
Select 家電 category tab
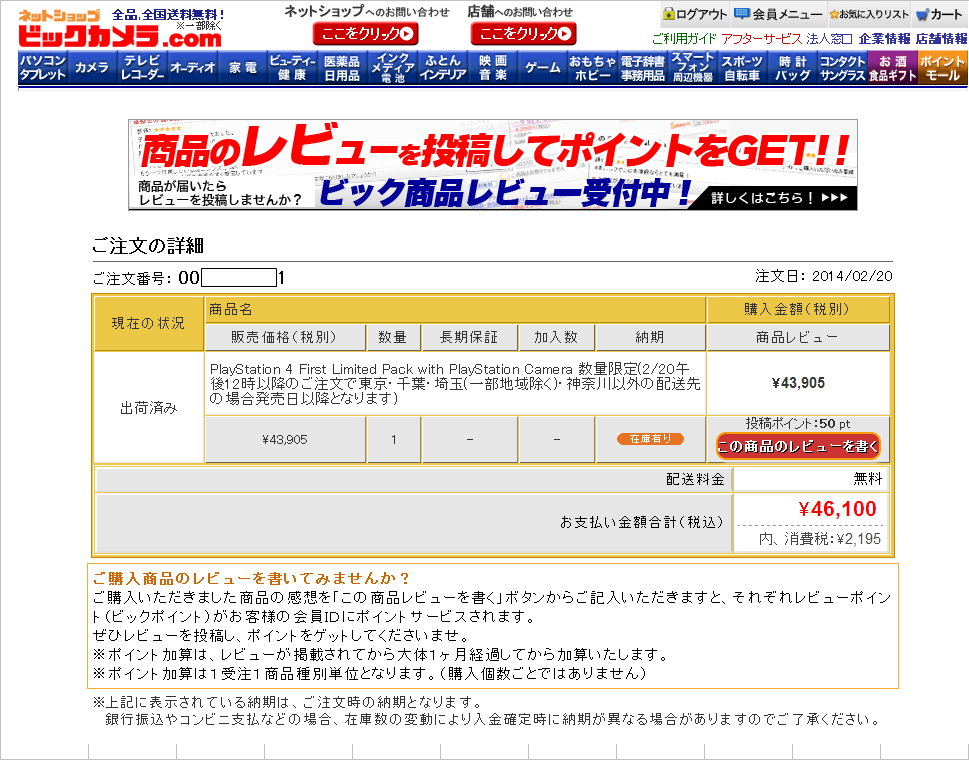pyautogui.click(x=242, y=67)
